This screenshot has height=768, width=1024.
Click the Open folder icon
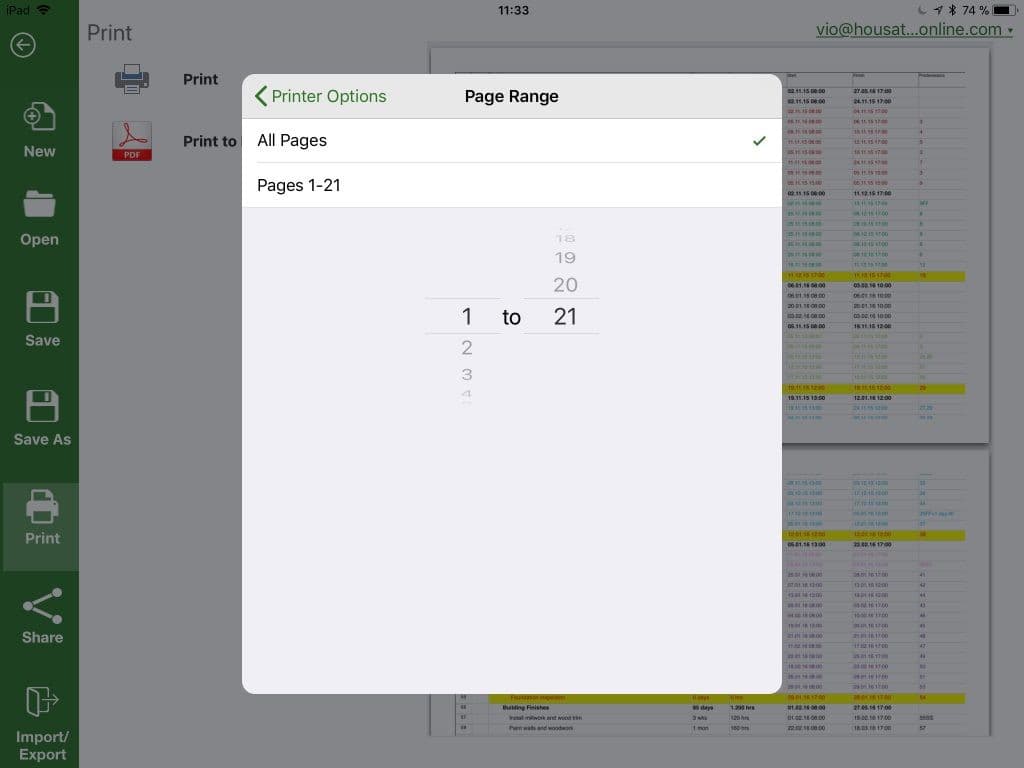[40, 205]
